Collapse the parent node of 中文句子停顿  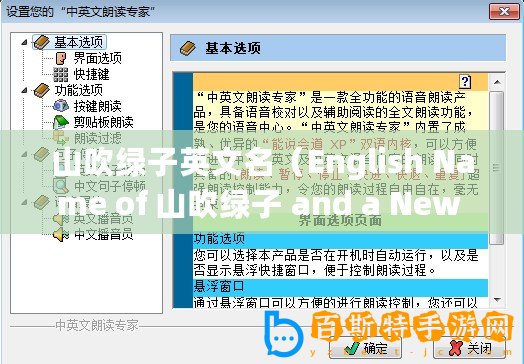coord(24,154)
